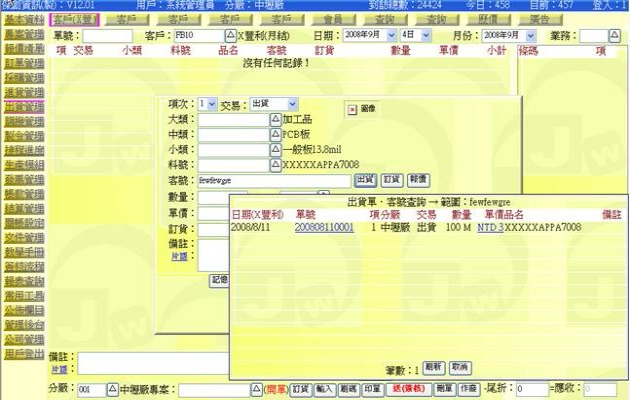
Task: Click the 小類 lookup triangle icon
Action: [276, 150]
